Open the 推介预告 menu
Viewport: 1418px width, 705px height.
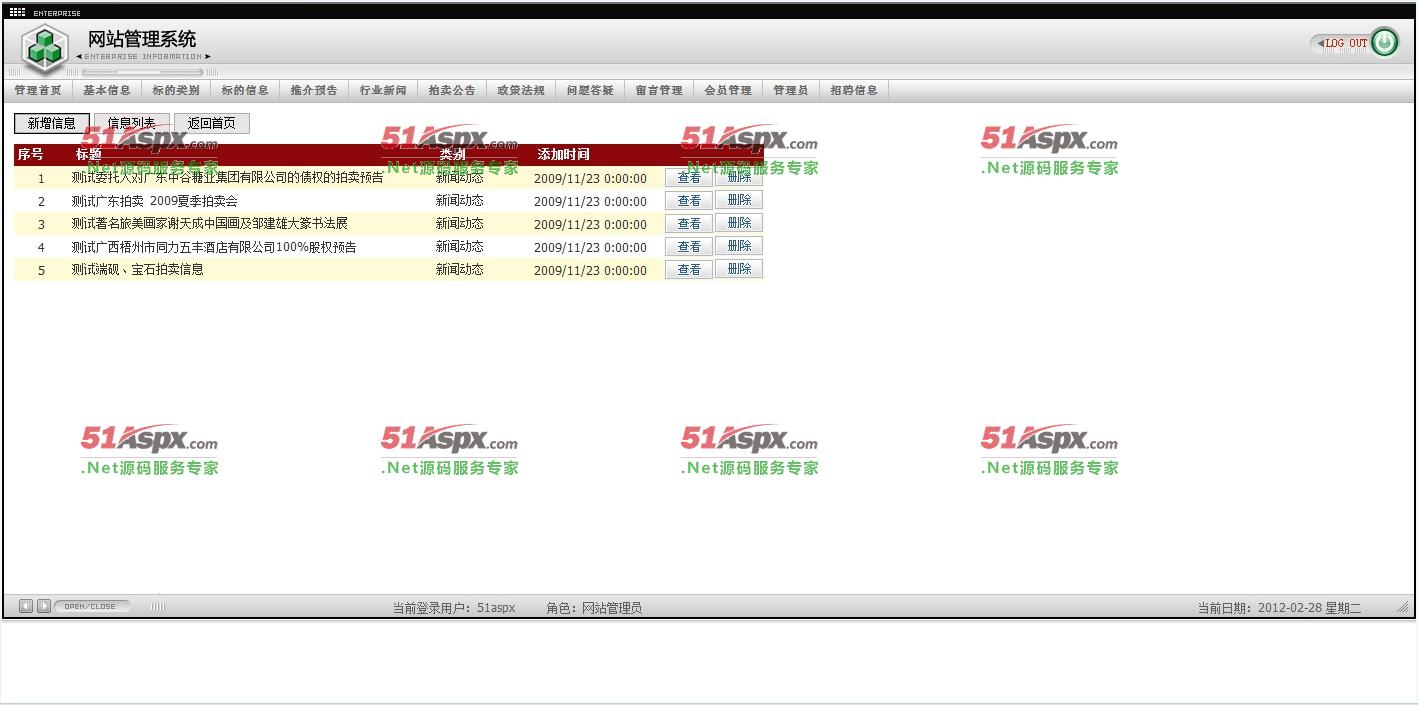click(314, 90)
